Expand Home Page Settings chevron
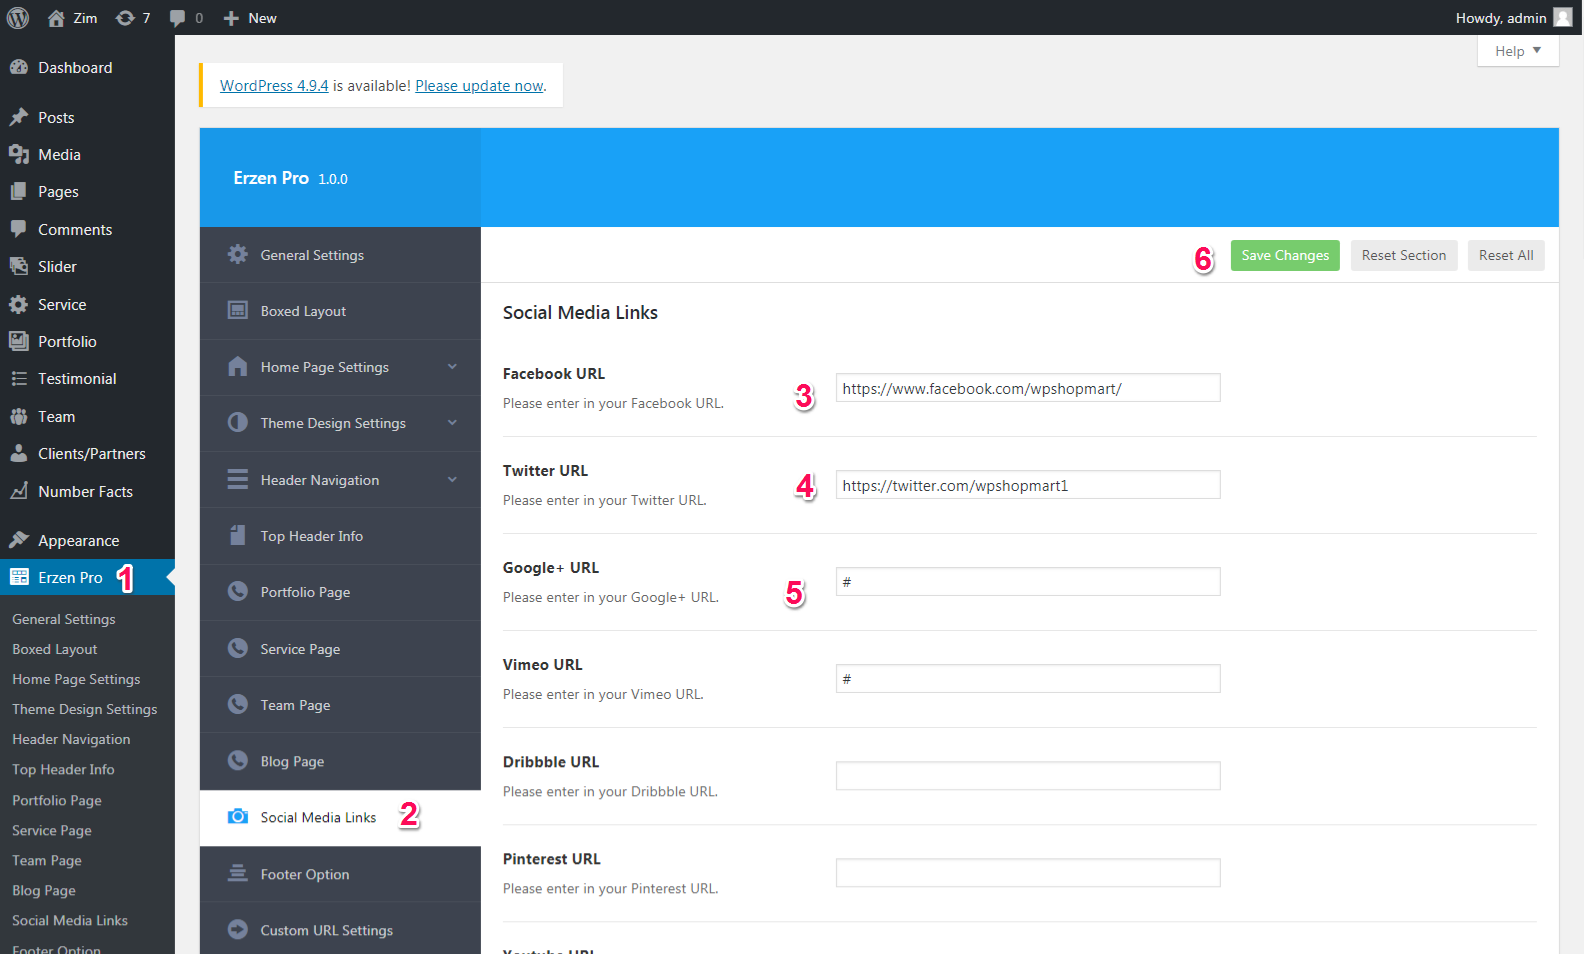This screenshot has height=954, width=1584. pyautogui.click(x=452, y=367)
